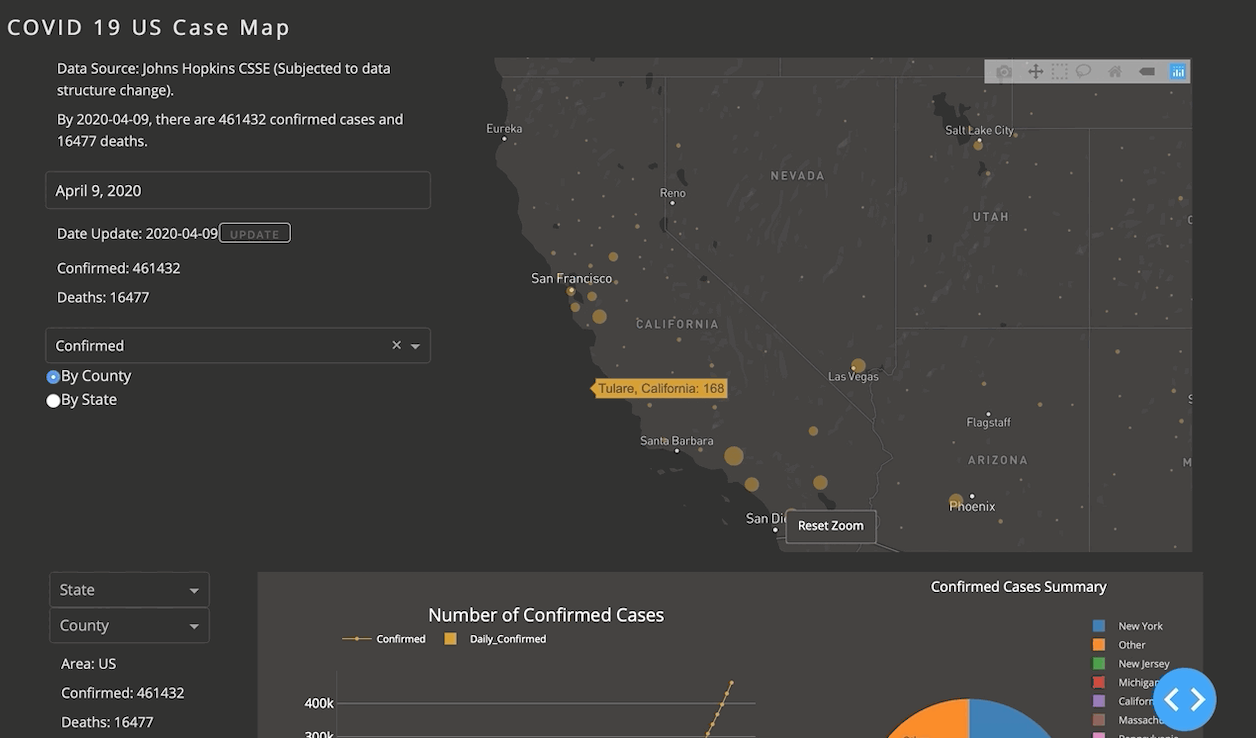This screenshot has width=1256, height=738.
Task: Click the 400k axis label
Action: [x=319, y=703]
